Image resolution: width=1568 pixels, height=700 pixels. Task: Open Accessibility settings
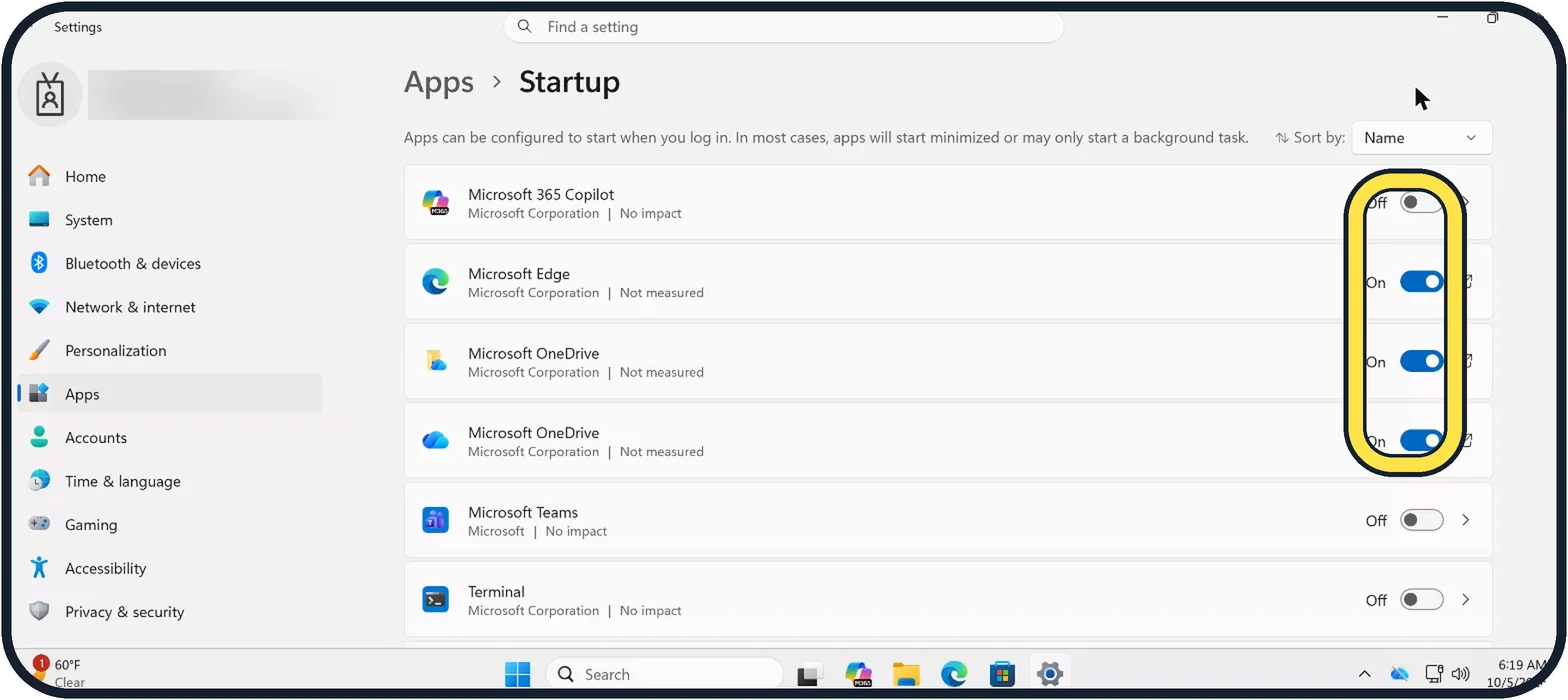click(x=170, y=568)
